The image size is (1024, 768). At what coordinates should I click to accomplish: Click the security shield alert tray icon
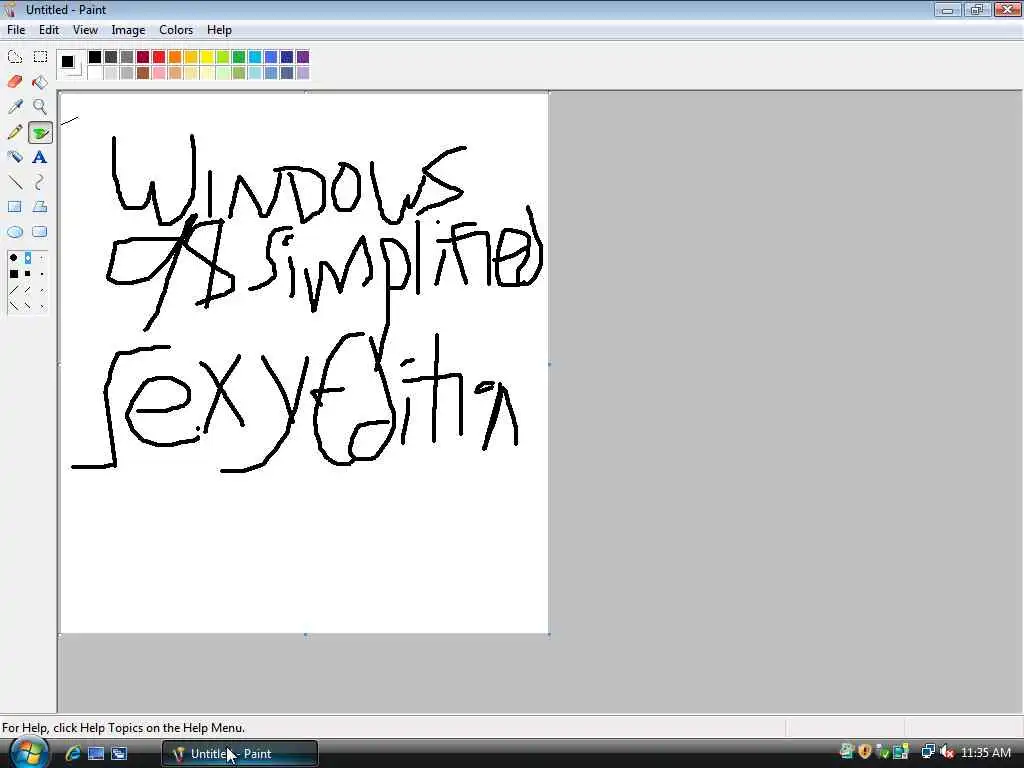pos(865,752)
